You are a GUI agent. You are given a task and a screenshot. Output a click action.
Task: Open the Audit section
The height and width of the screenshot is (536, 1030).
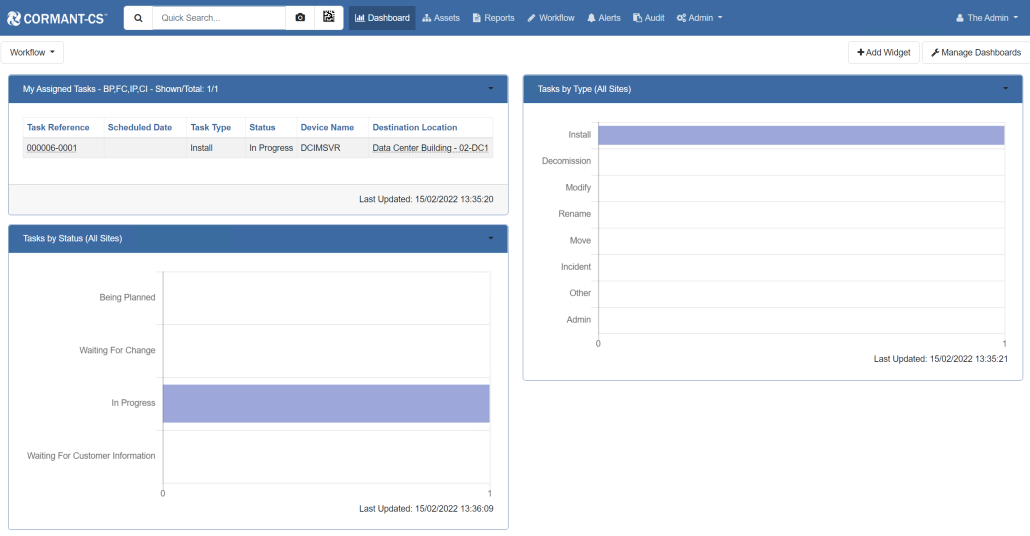coord(649,18)
